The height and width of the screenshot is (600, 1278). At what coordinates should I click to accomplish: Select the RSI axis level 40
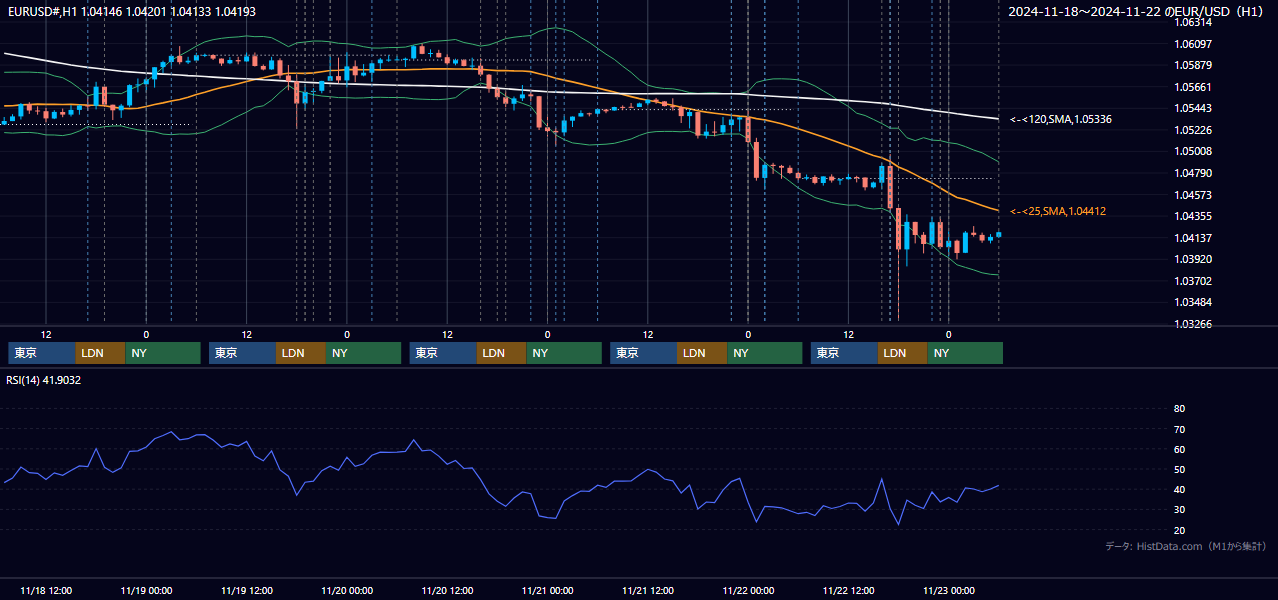coord(1179,489)
